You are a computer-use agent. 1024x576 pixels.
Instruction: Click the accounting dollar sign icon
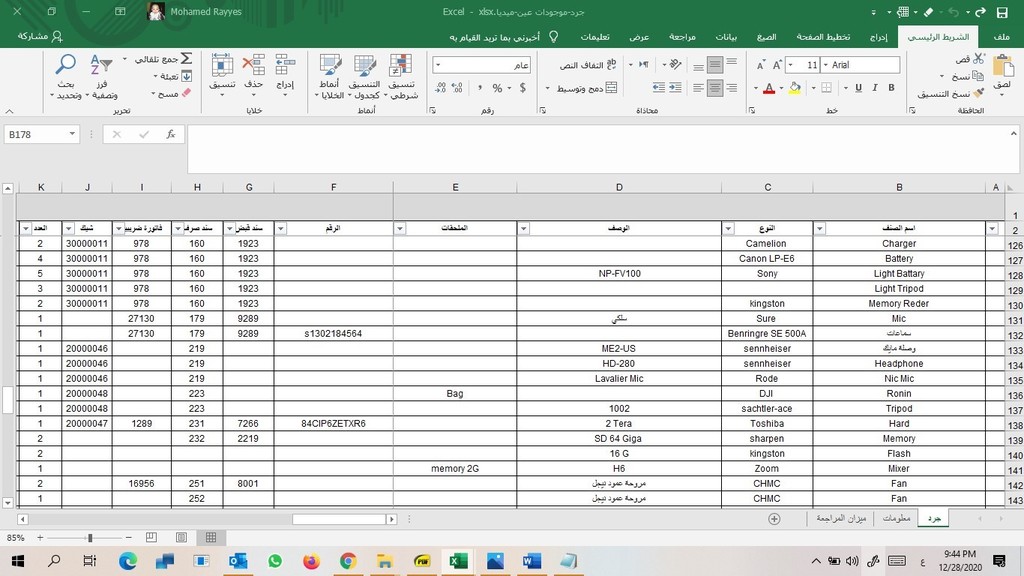[x=522, y=88]
